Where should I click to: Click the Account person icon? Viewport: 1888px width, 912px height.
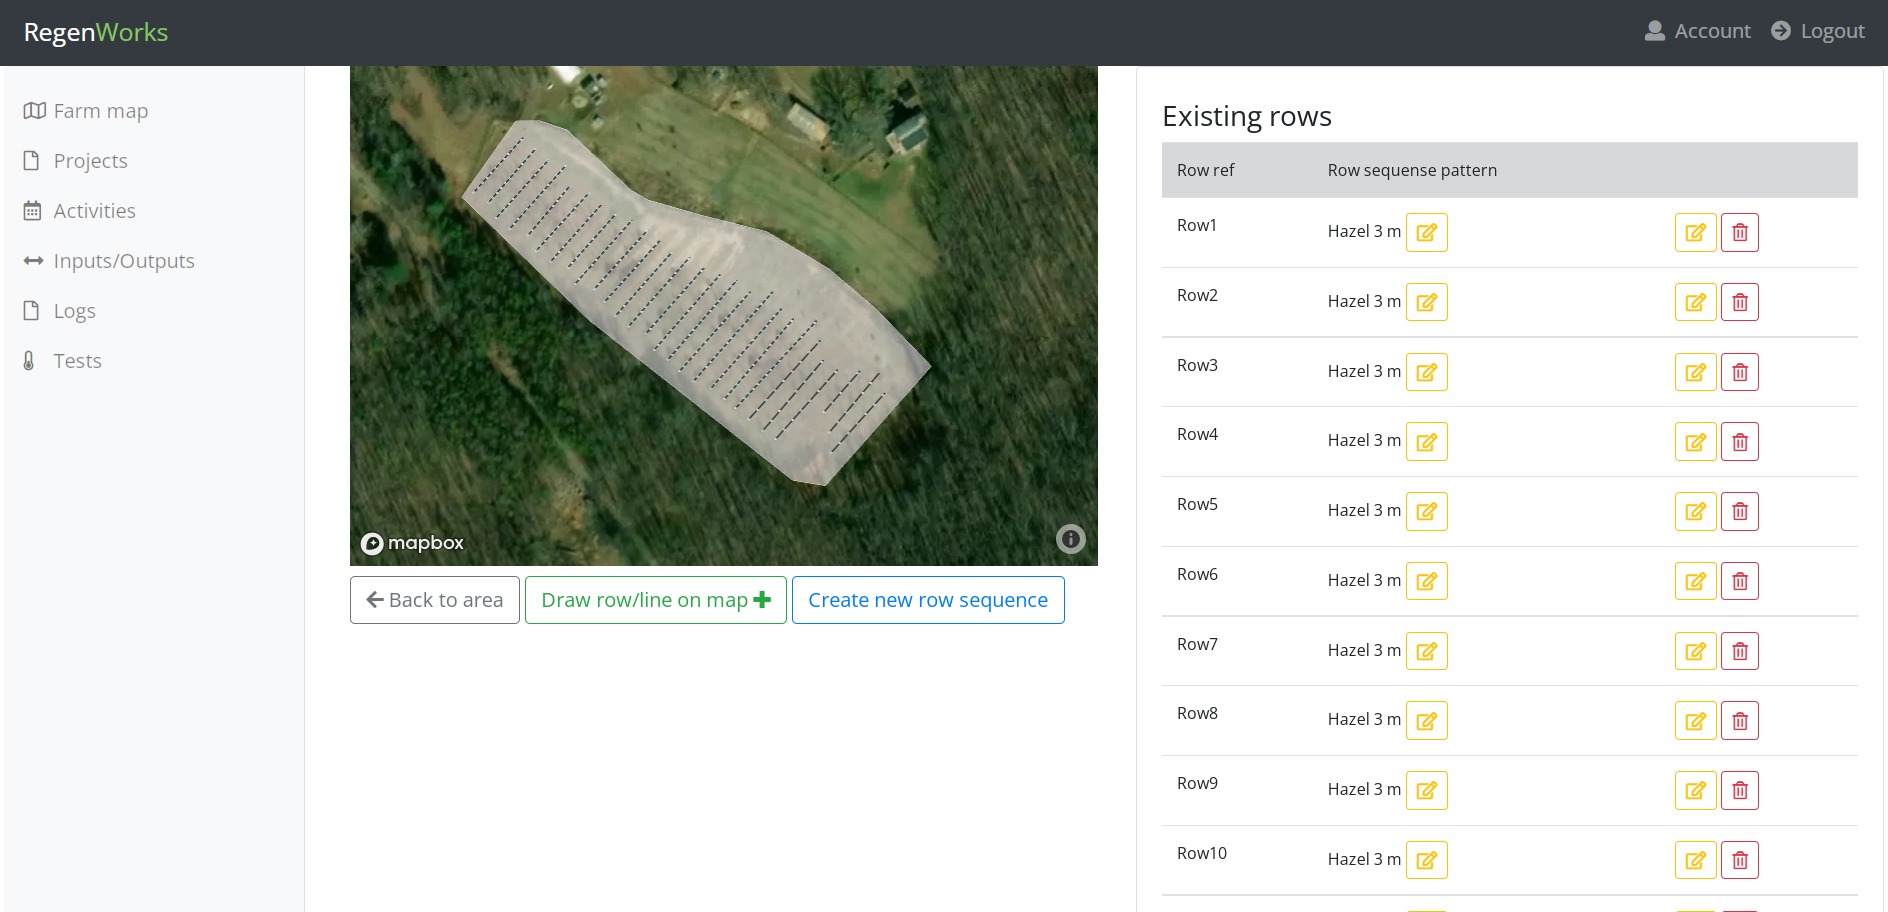1655,31
